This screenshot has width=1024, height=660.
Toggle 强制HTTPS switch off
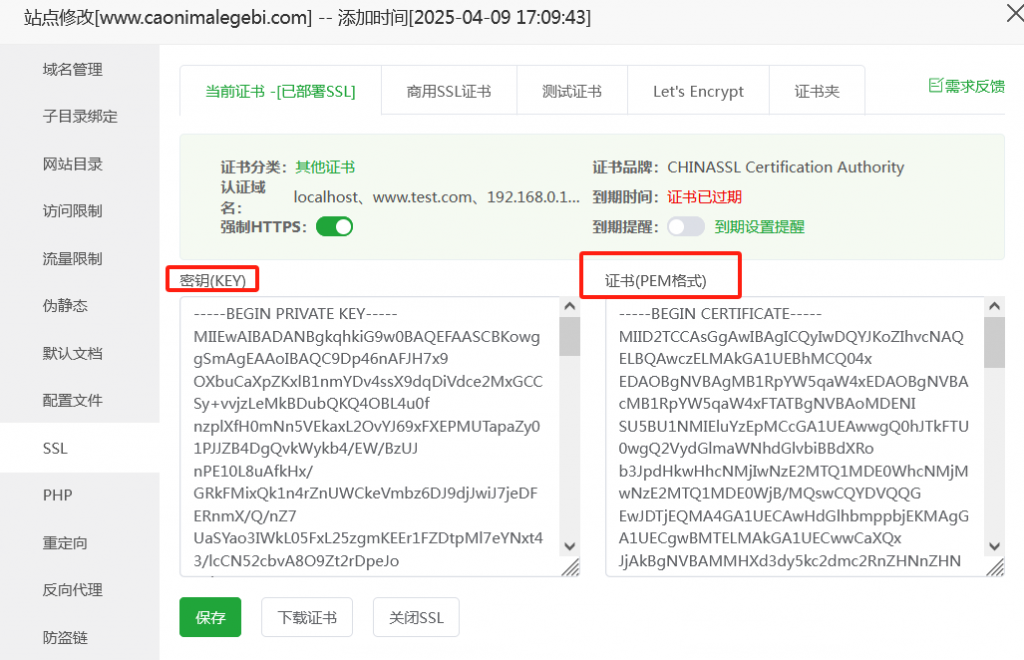point(334,227)
